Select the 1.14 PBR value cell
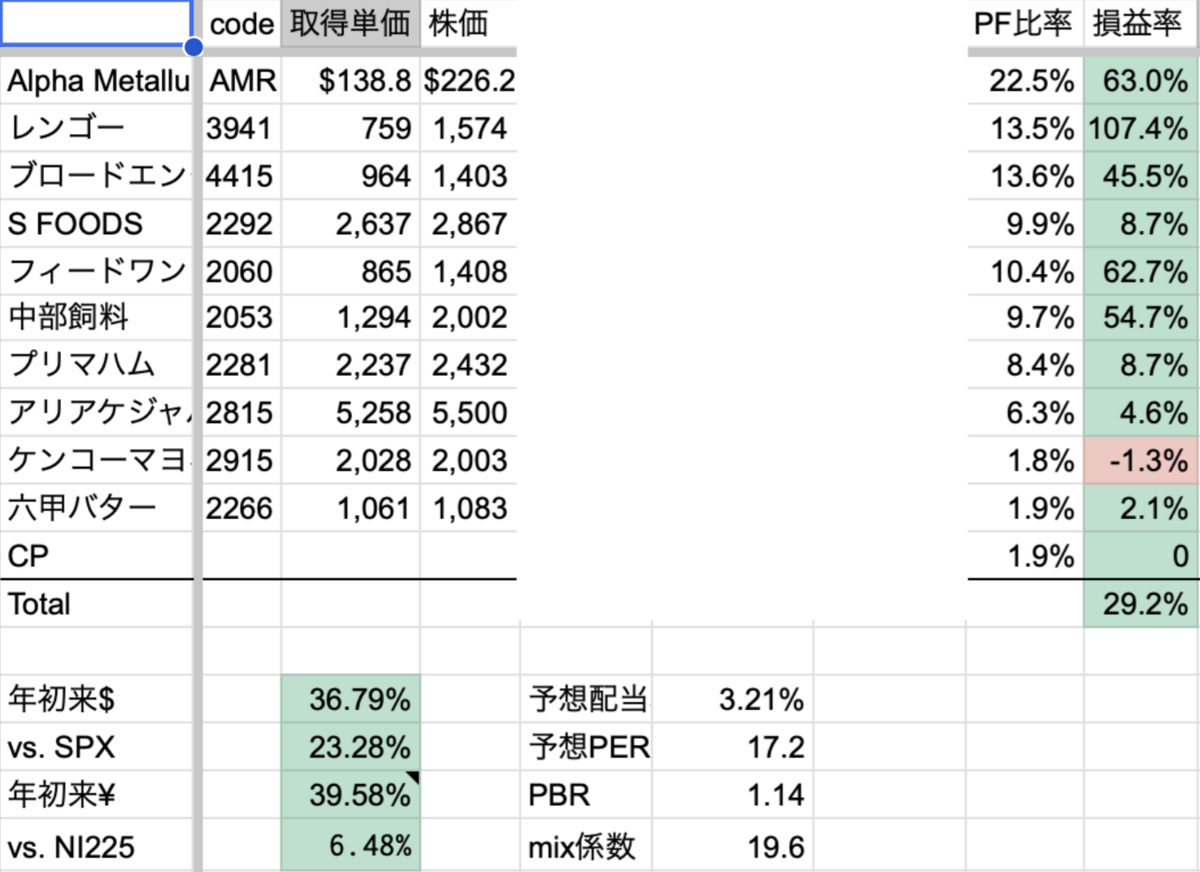1200x872 pixels. (x=732, y=796)
